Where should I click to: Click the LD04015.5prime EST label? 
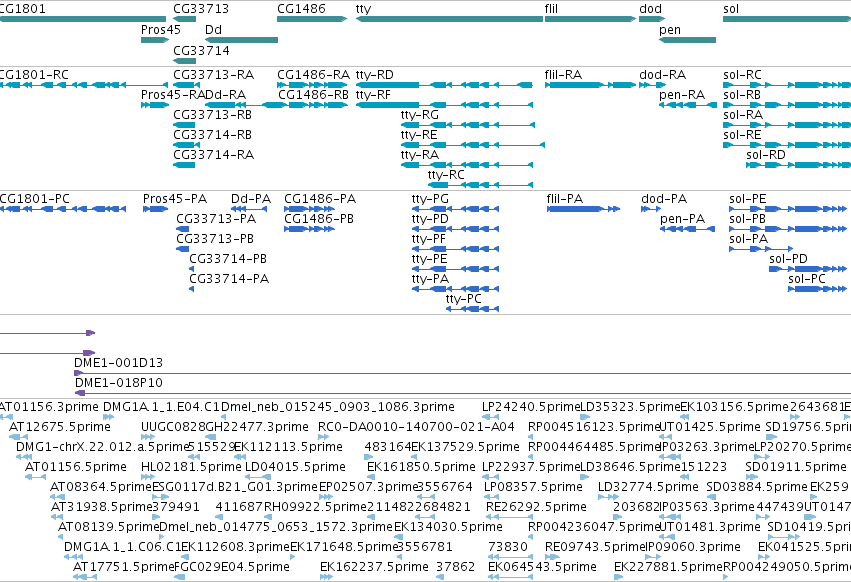295,467
